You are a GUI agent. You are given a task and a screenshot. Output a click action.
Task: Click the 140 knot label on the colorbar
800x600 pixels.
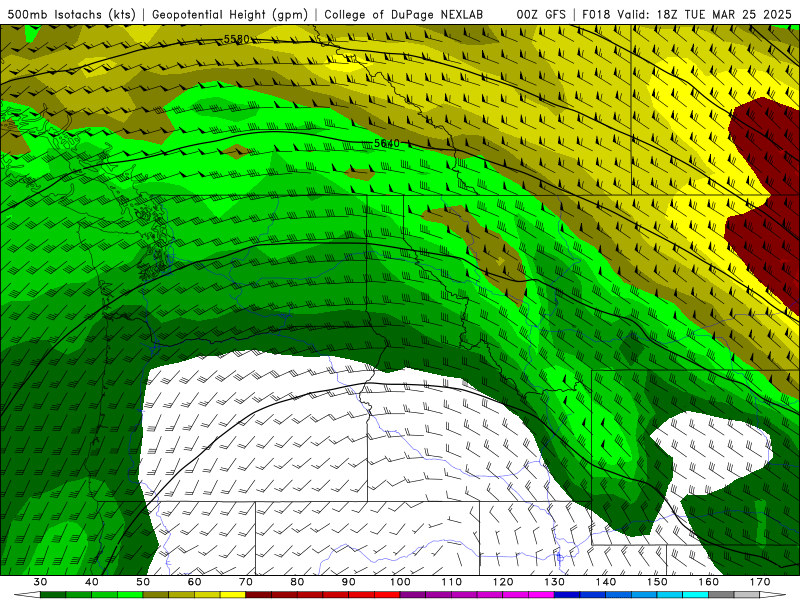(x=606, y=582)
